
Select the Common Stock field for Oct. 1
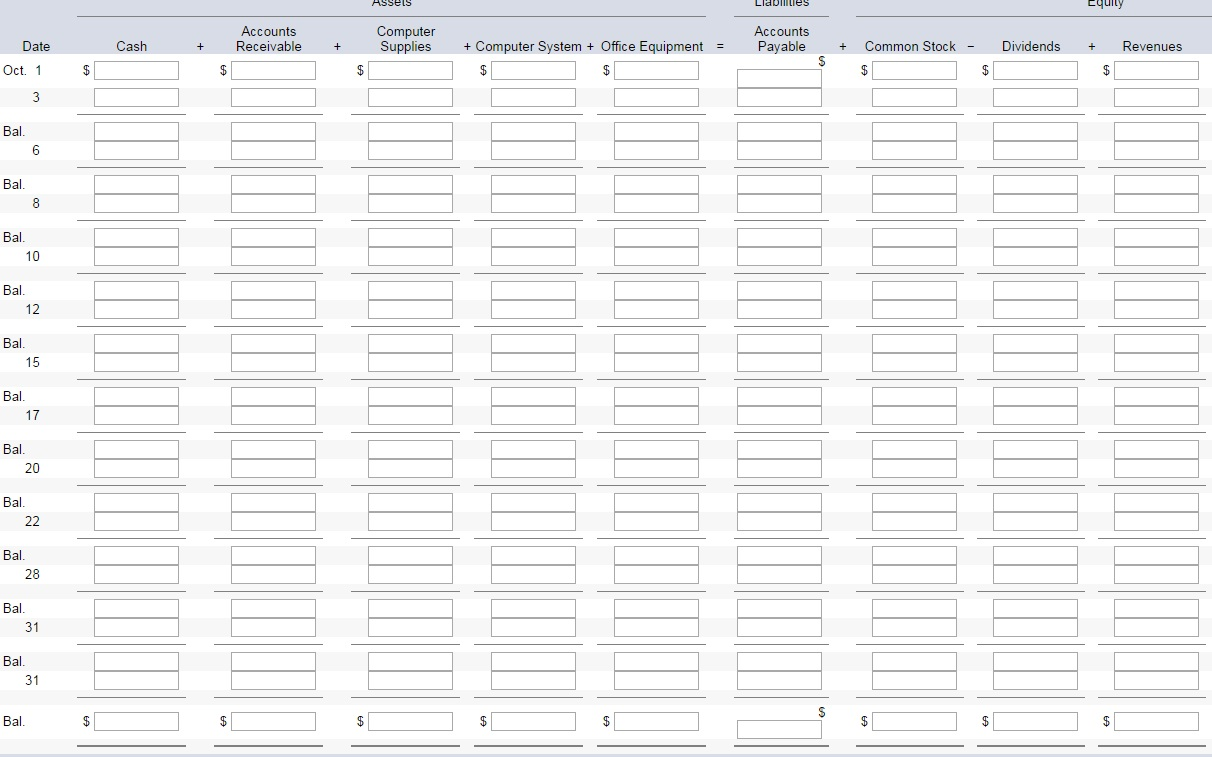click(x=914, y=71)
